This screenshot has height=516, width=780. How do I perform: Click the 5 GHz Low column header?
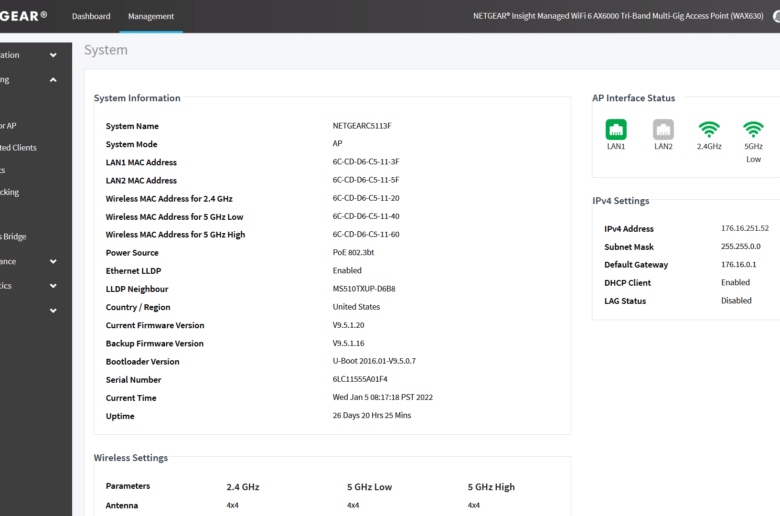pyautogui.click(x=369, y=487)
